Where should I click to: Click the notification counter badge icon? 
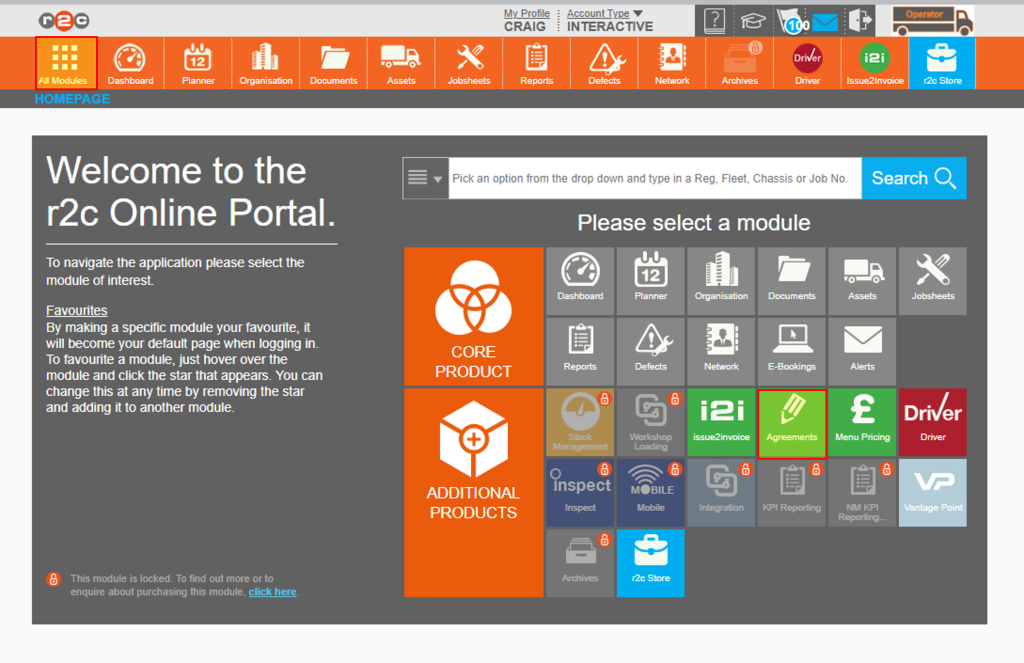pos(793,22)
